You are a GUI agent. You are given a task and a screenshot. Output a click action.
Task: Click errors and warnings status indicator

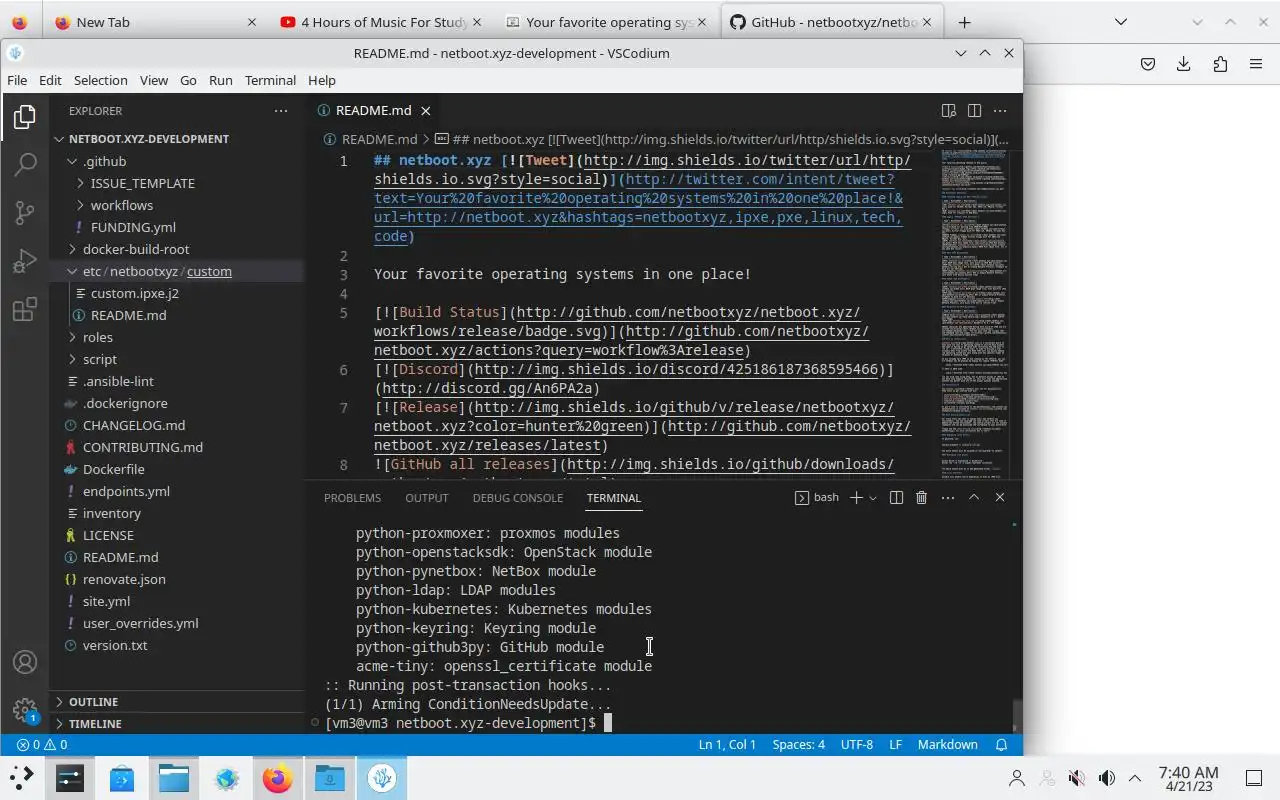[42, 744]
